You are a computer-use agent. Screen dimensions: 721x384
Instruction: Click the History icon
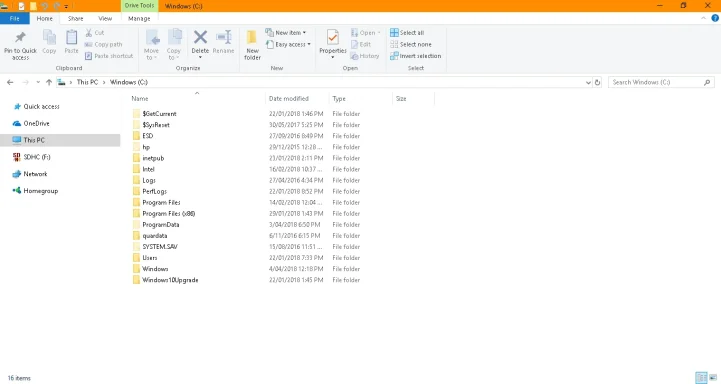(354, 56)
